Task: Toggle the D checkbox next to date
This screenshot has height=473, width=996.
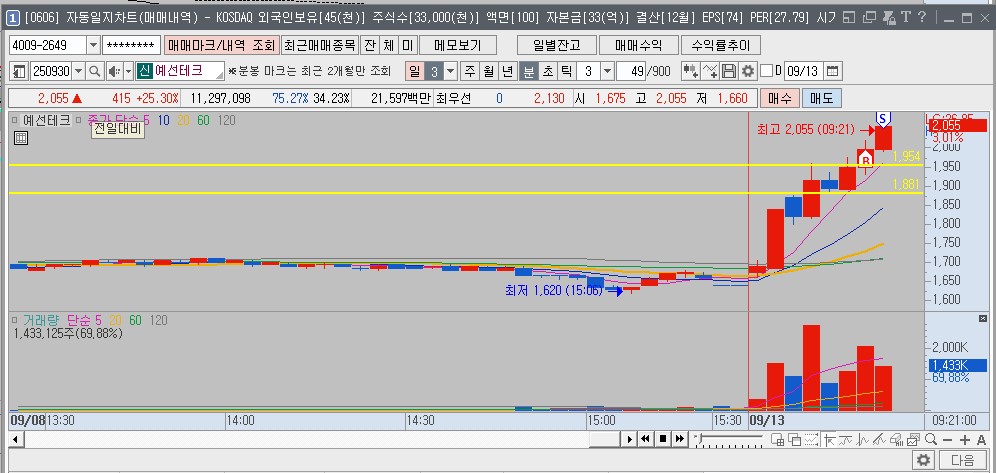Action: pyautogui.click(x=767, y=71)
